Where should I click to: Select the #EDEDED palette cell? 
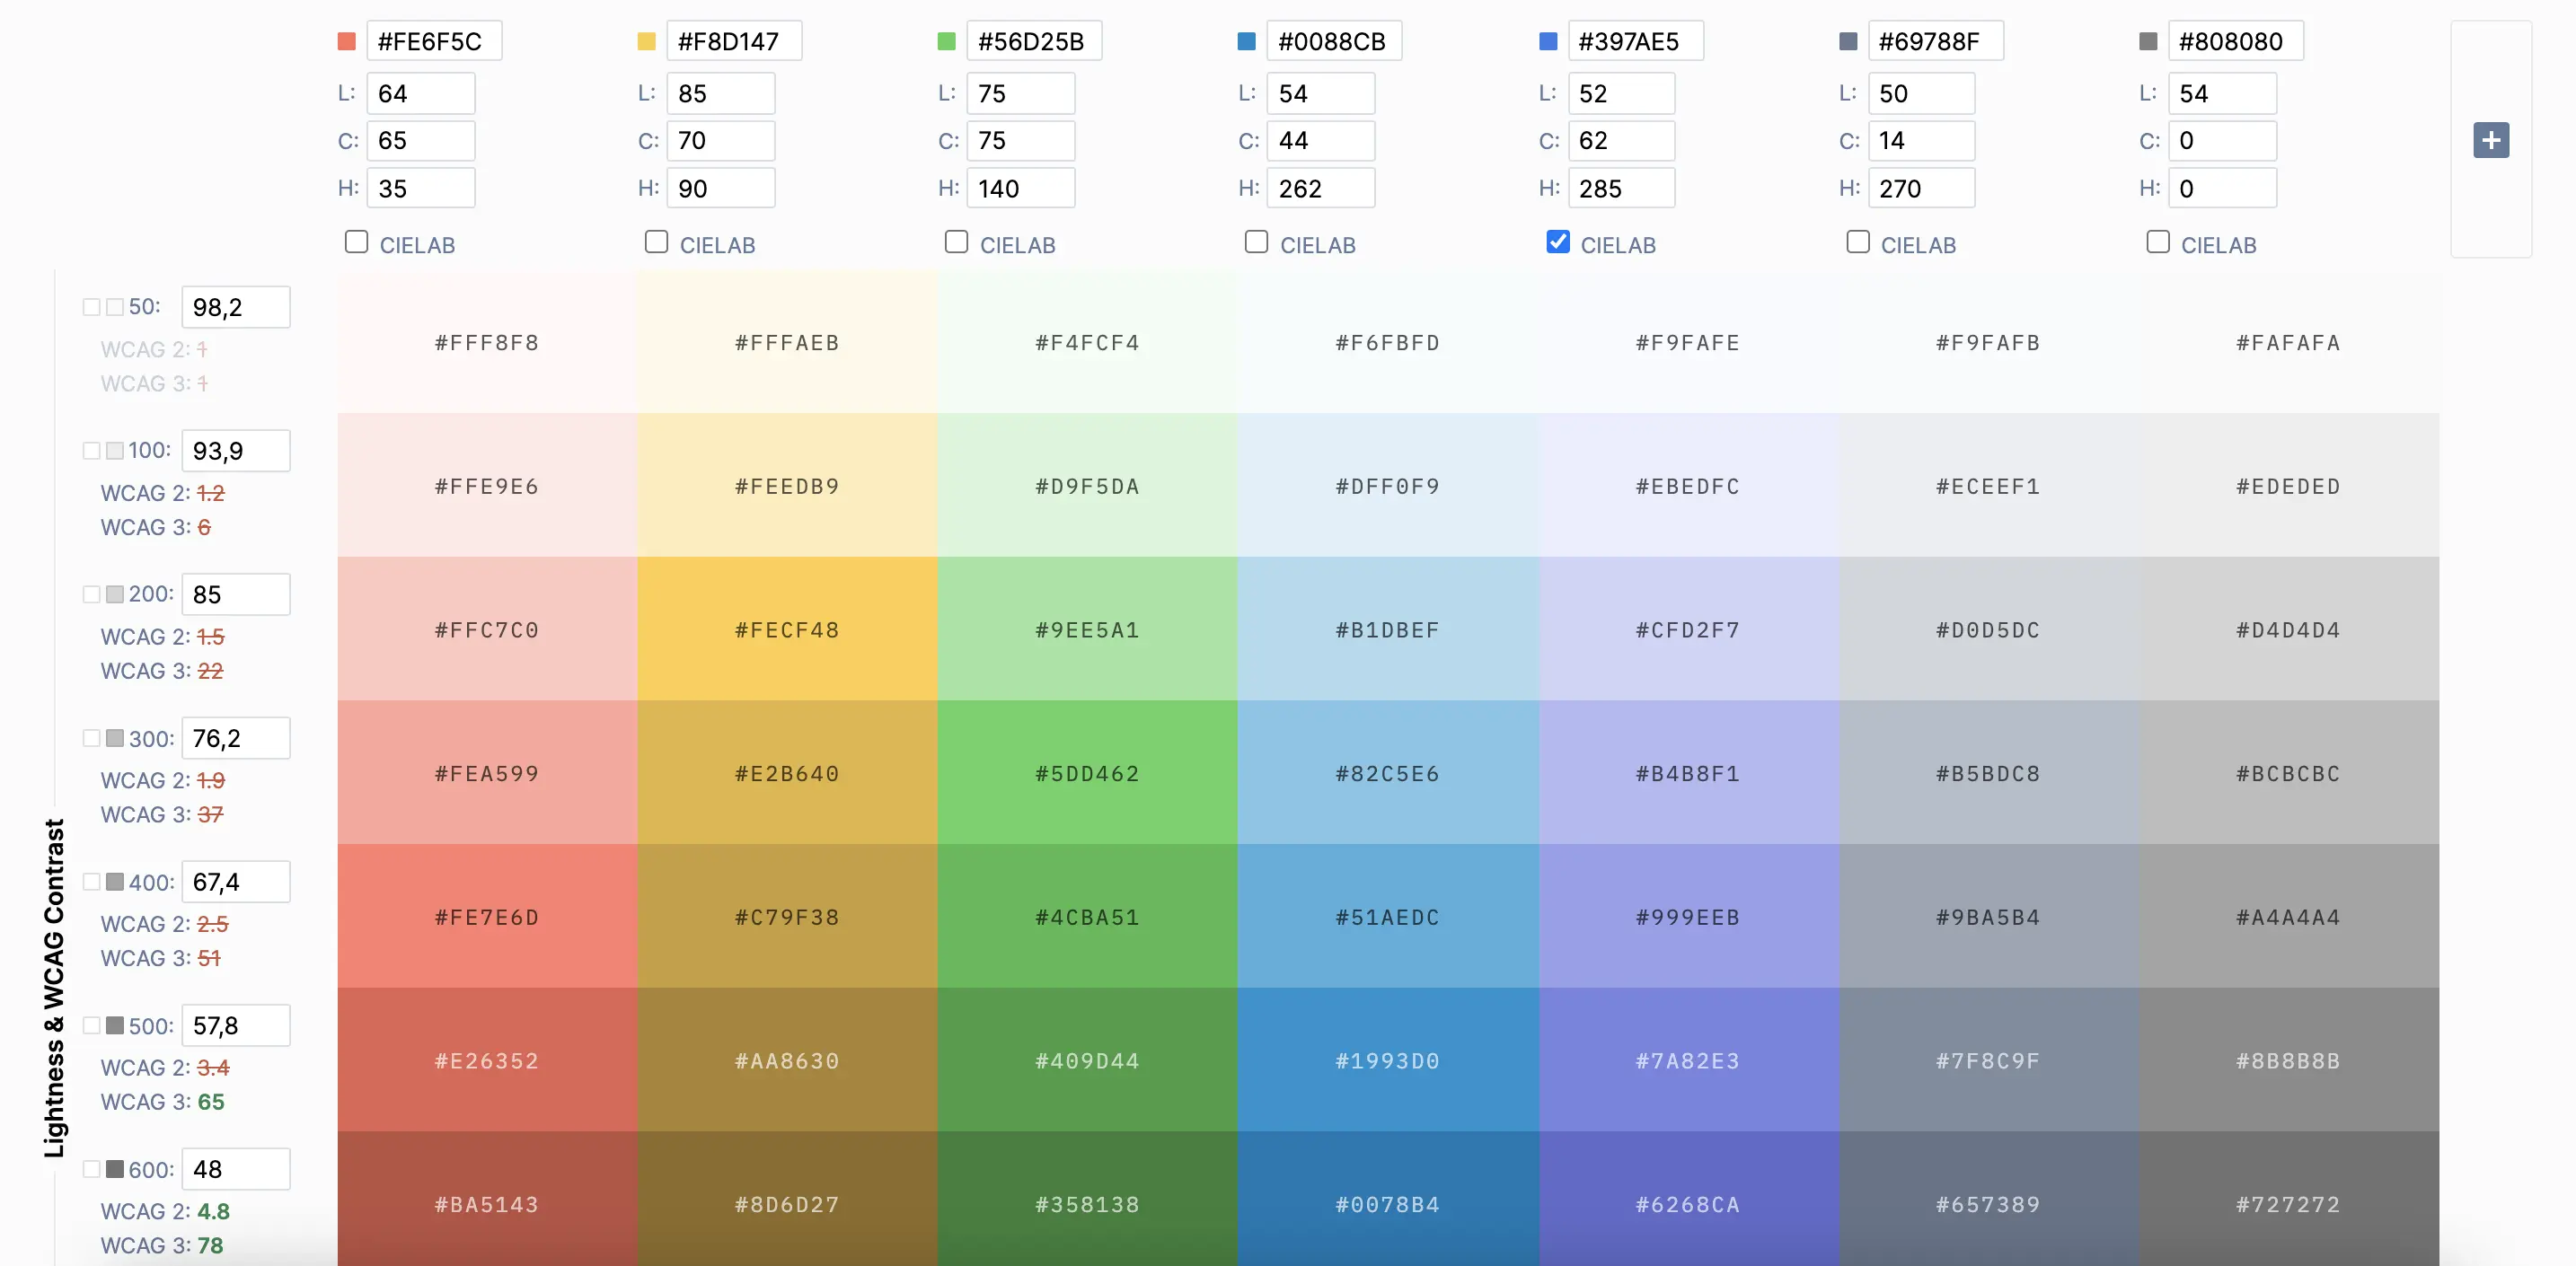pyautogui.click(x=2288, y=486)
